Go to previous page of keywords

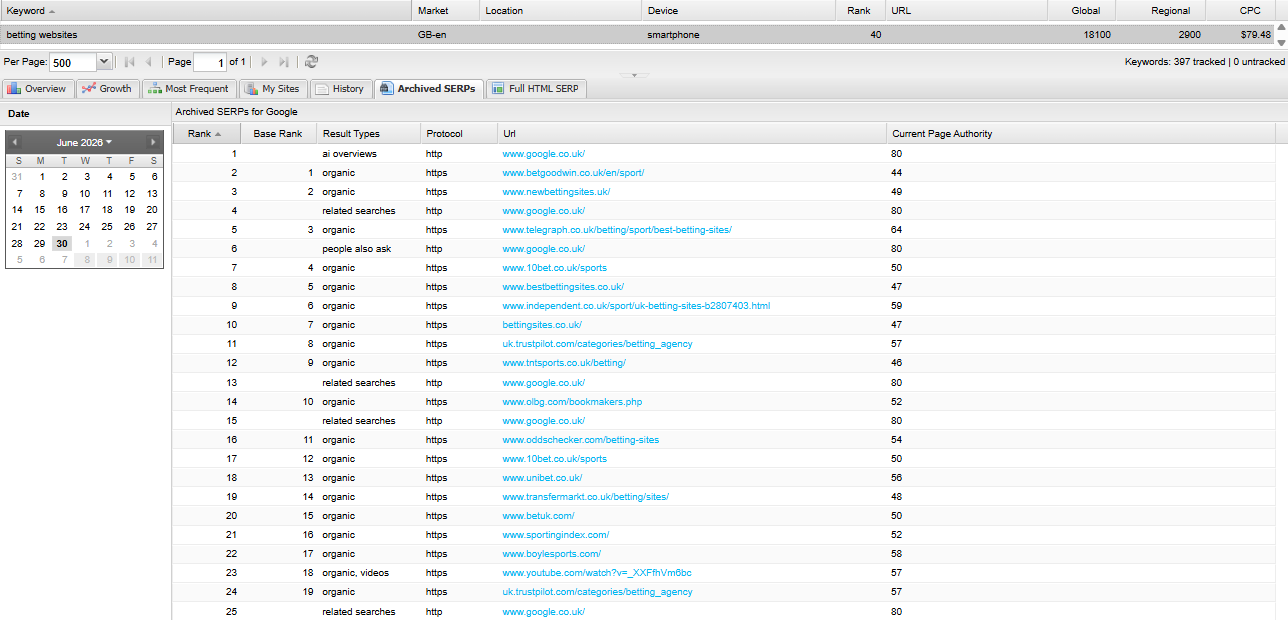[148, 62]
